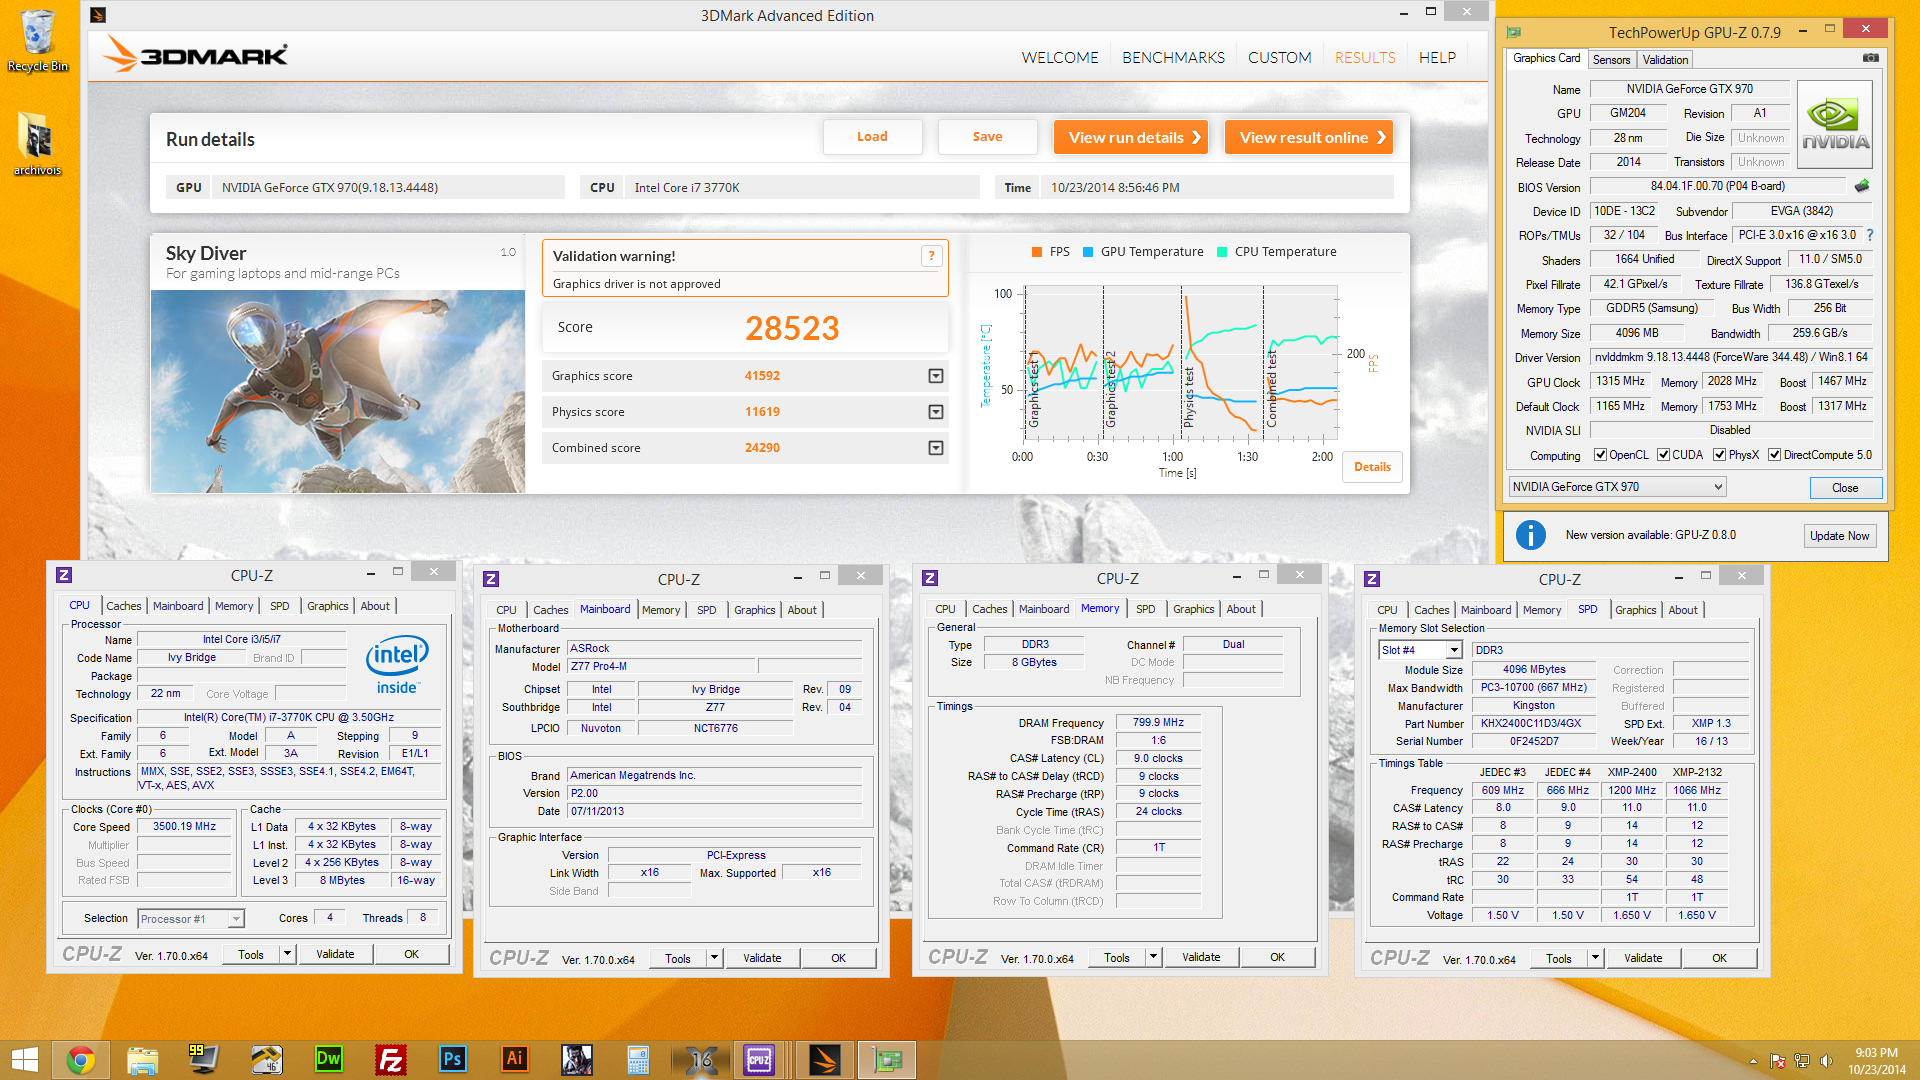Open the Recycle Bin desktop icon
The image size is (1920, 1080).
[x=38, y=42]
